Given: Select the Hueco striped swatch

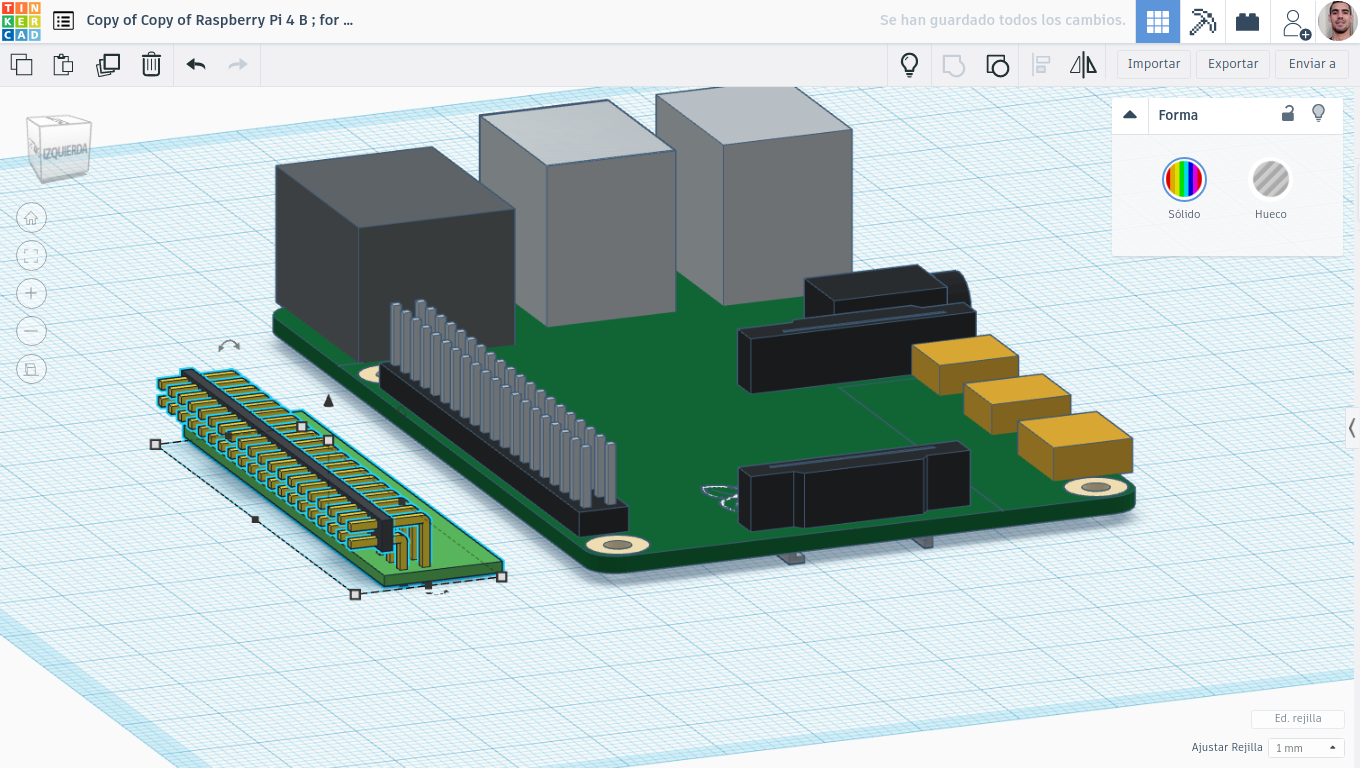Looking at the screenshot, I should (1271, 180).
